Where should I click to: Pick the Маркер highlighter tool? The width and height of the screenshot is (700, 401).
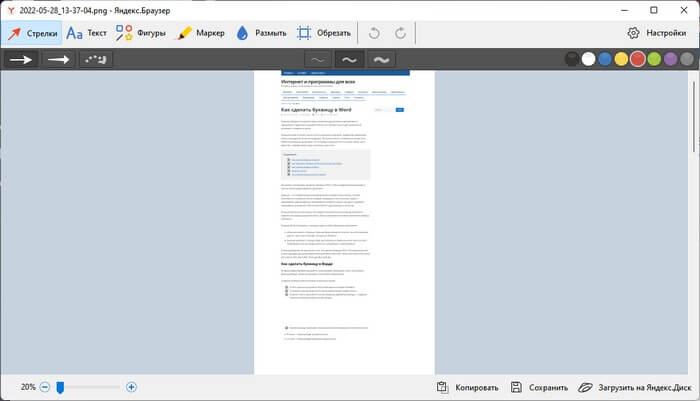click(200, 33)
